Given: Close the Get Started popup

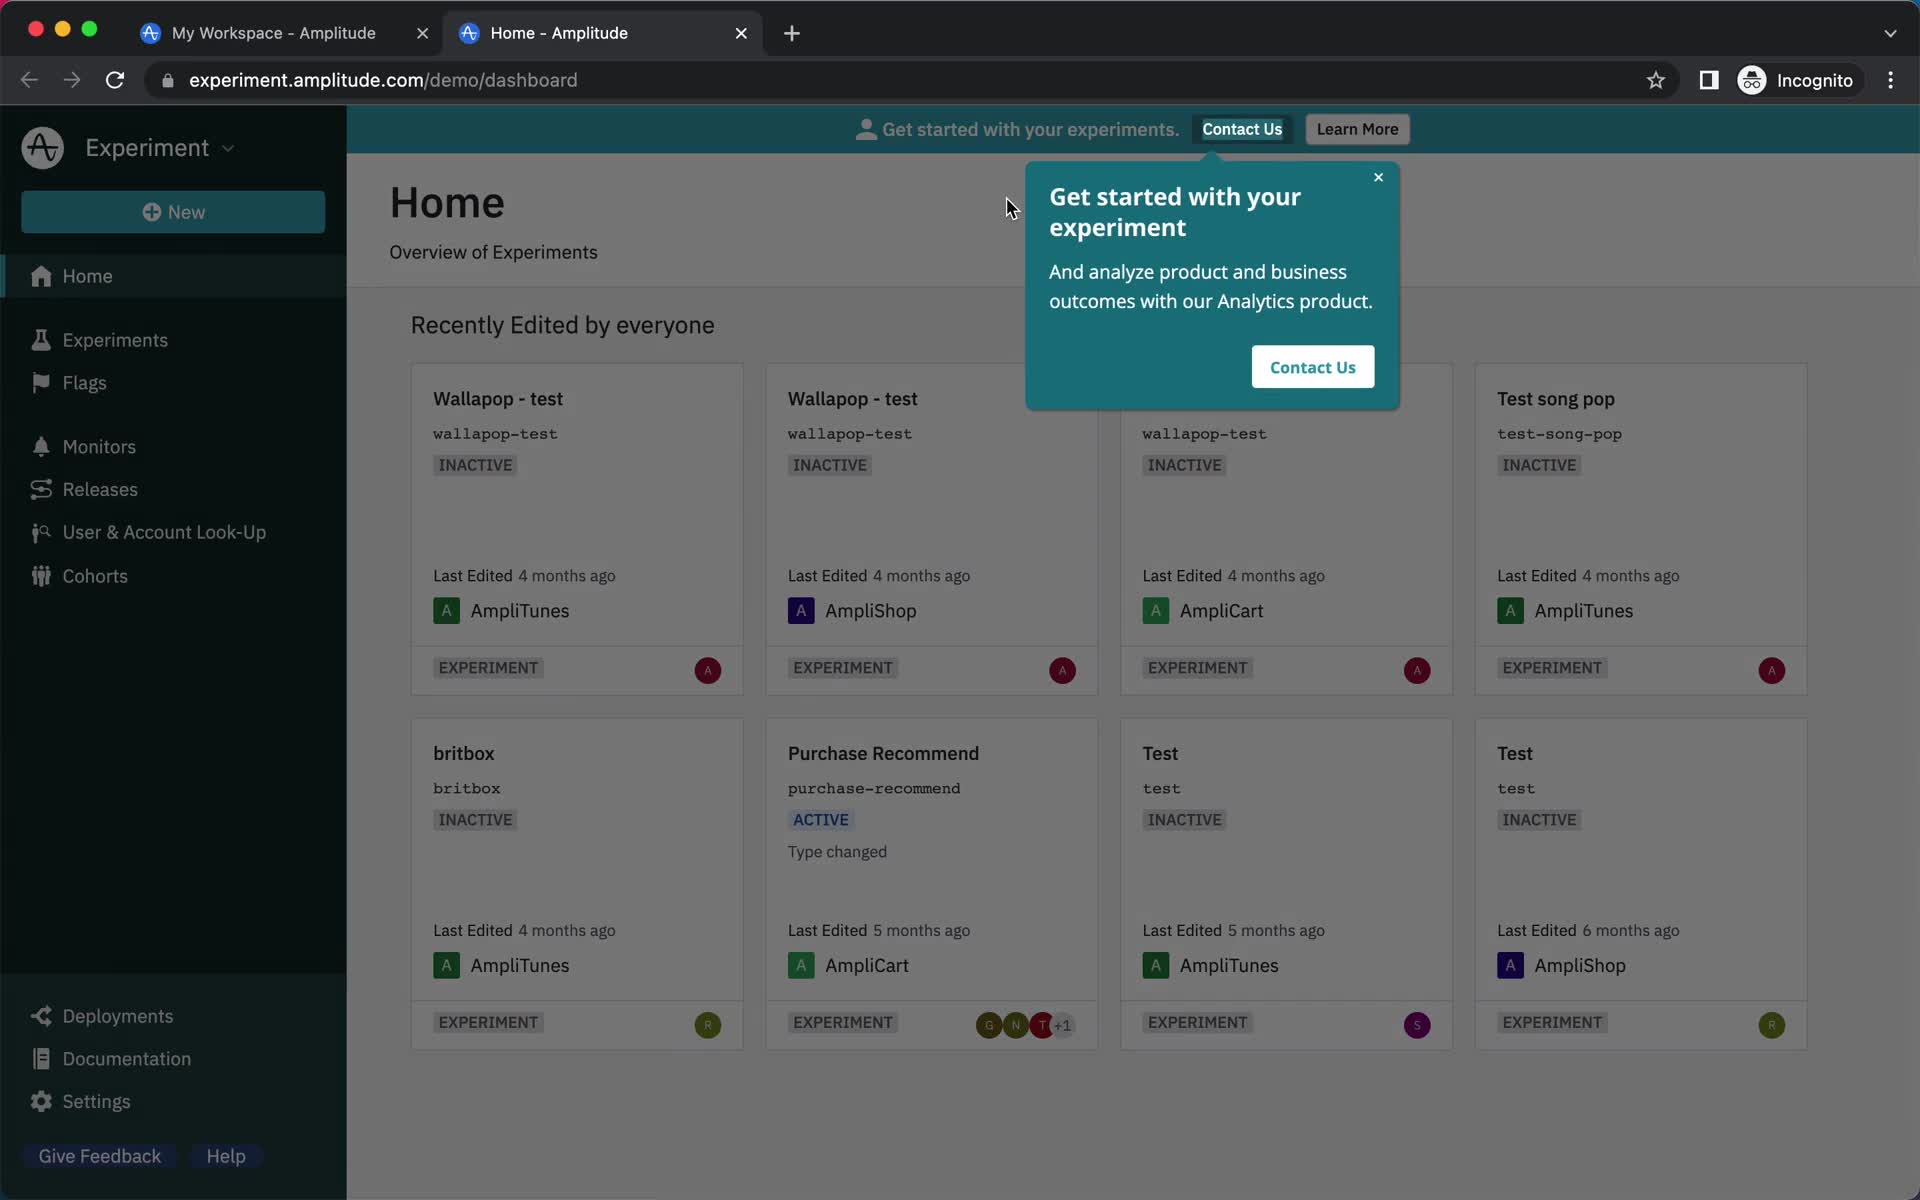Looking at the screenshot, I should click(x=1378, y=177).
